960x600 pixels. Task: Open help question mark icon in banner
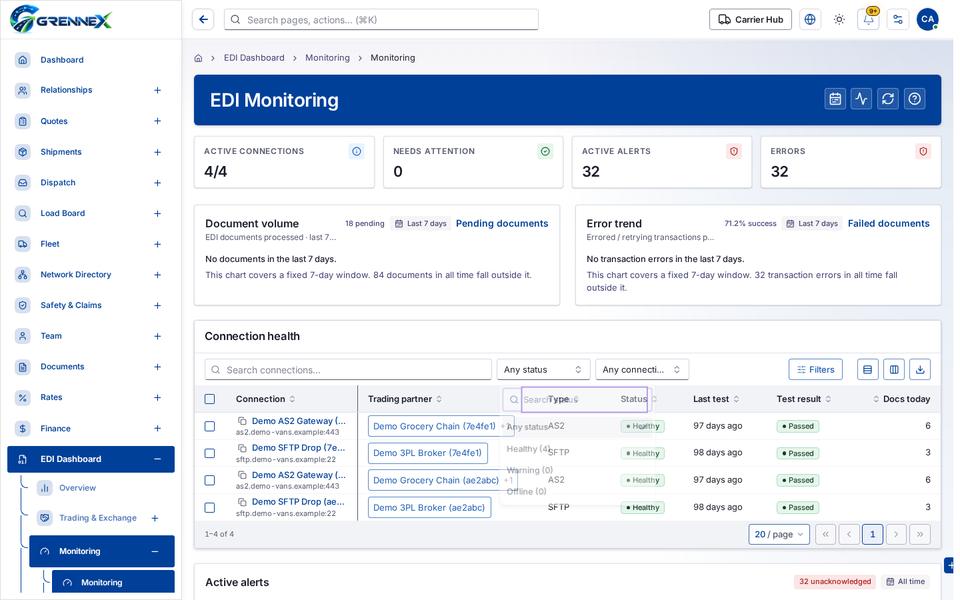click(915, 99)
